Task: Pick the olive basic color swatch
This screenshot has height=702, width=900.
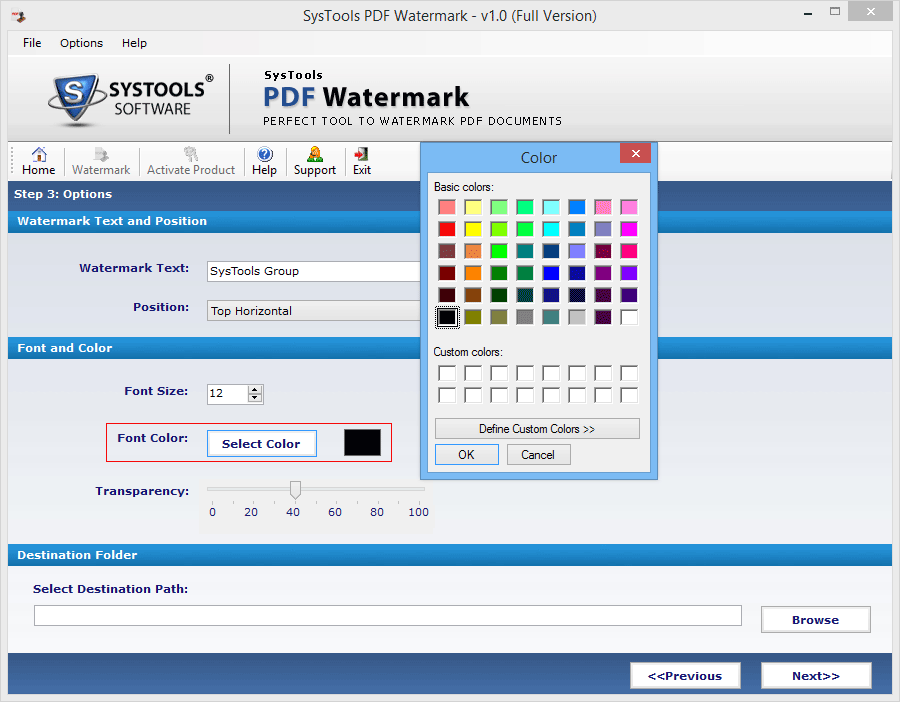Action: [473, 317]
